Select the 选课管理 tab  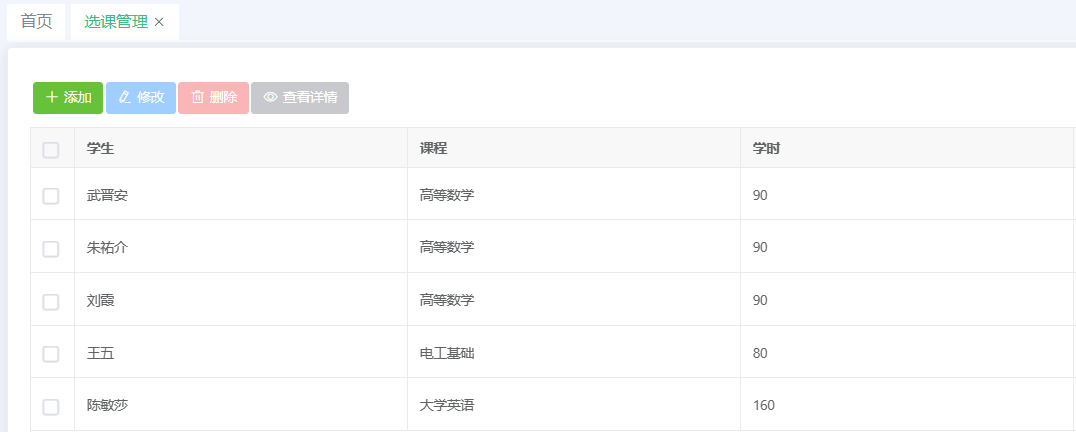(116, 22)
